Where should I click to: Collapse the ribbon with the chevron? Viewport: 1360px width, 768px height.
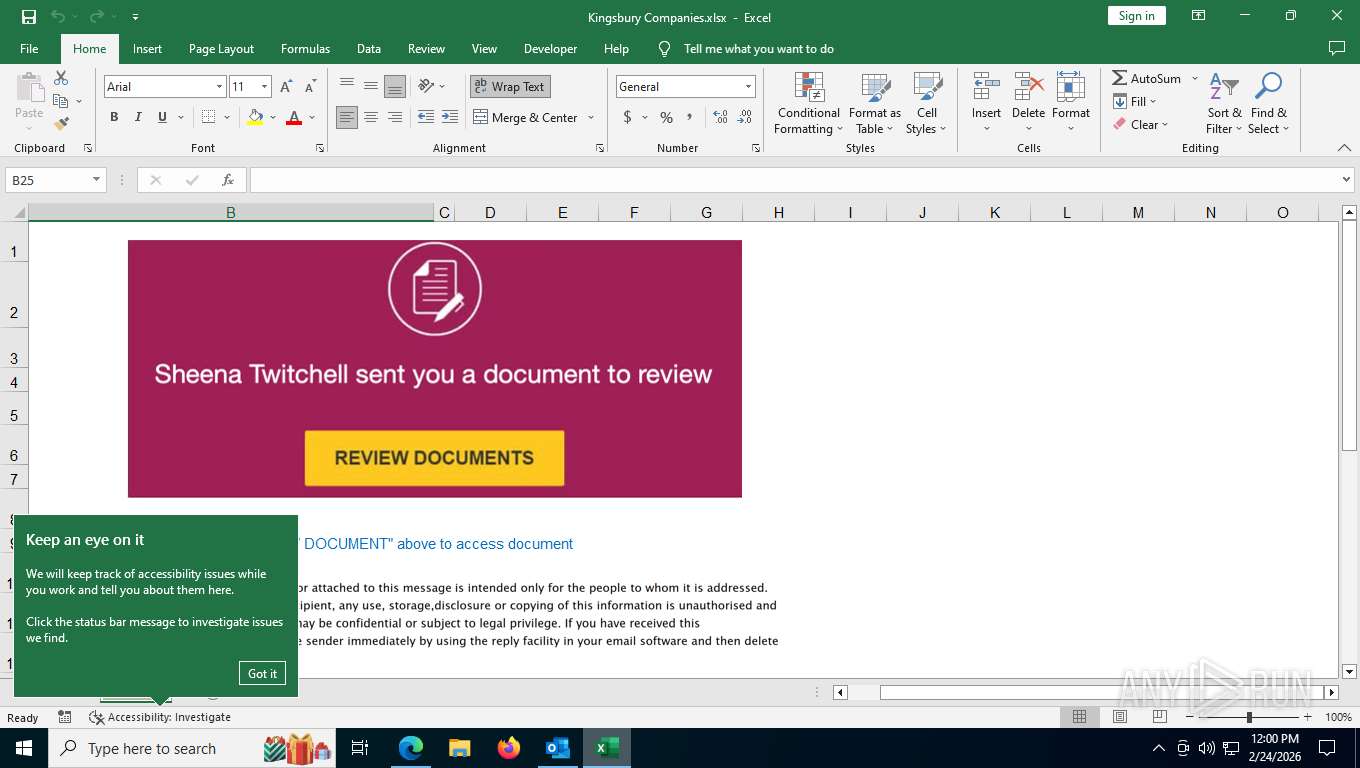coord(1344,148)
